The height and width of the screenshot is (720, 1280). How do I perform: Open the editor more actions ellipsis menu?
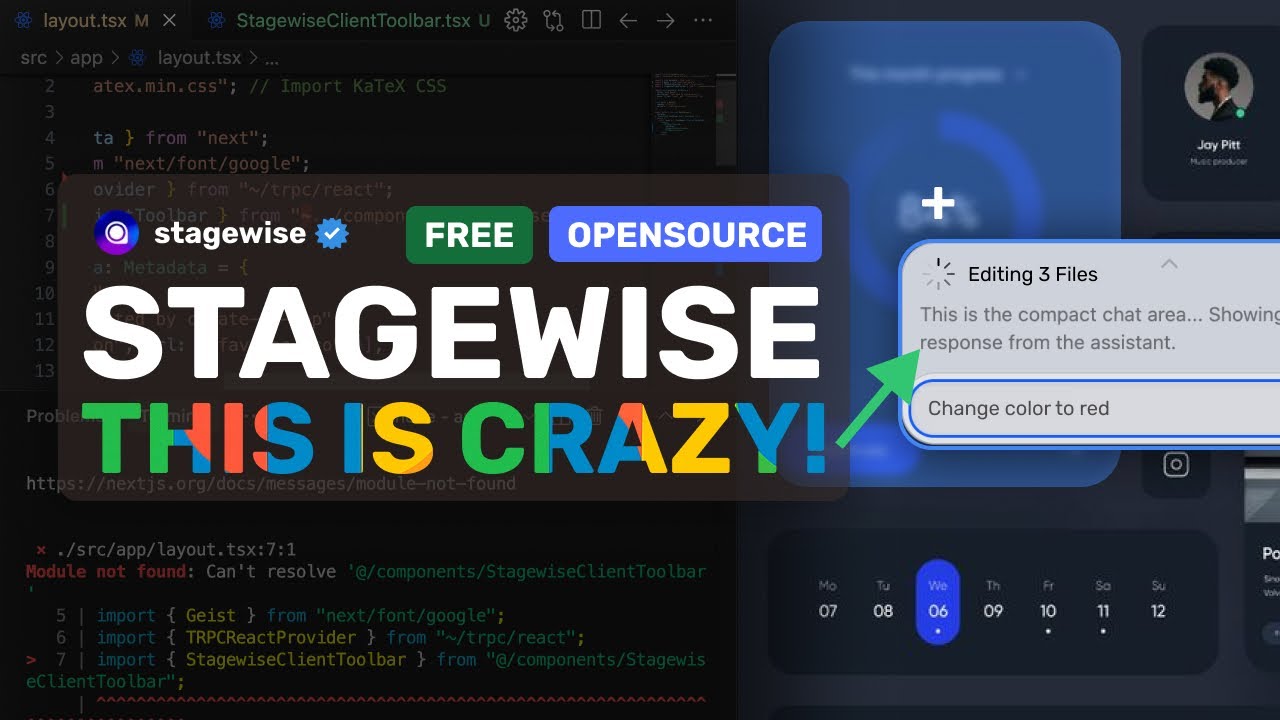tap(703, 20)
